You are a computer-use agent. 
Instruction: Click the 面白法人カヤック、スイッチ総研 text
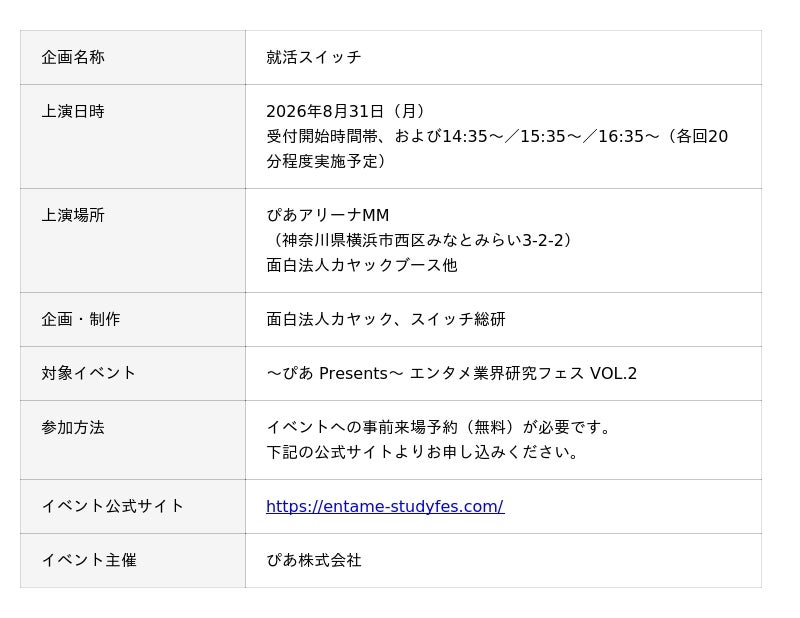tap(386, 319)
